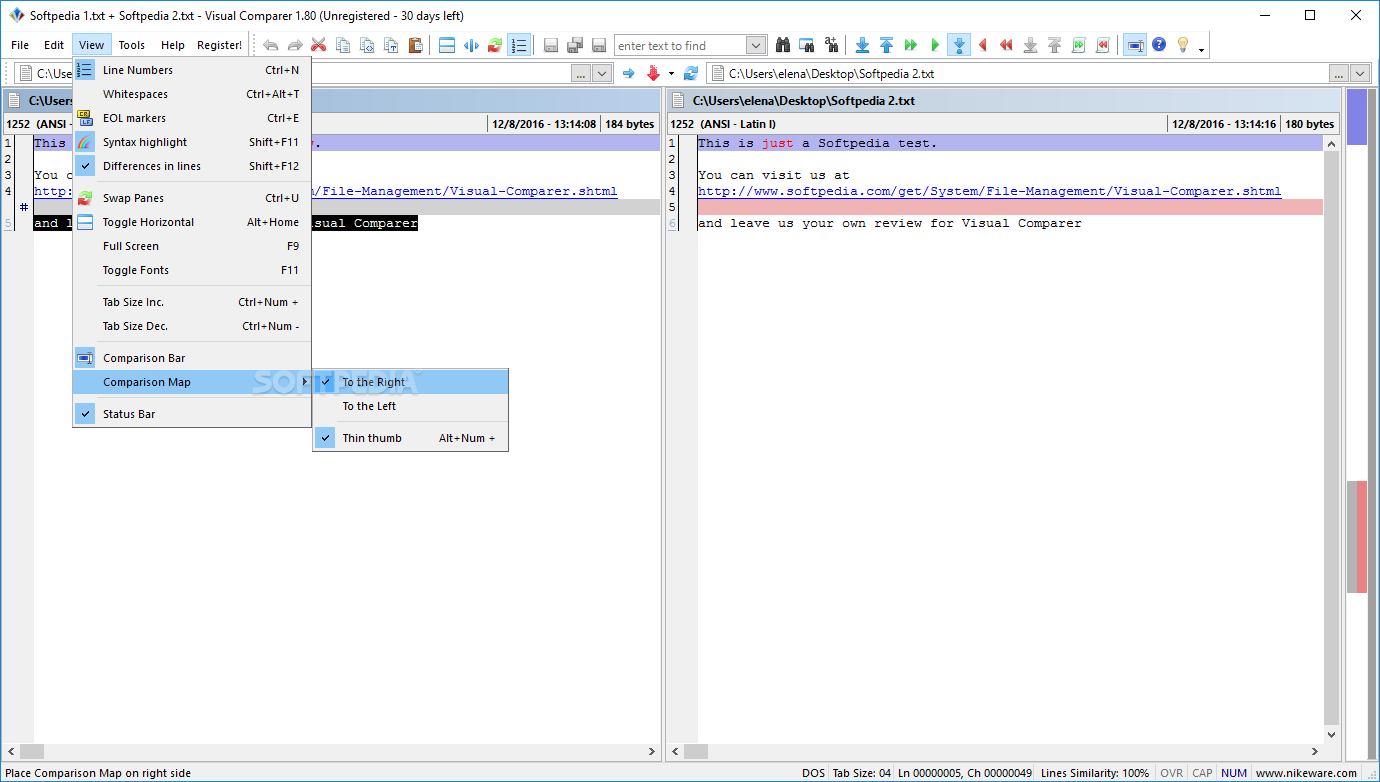Viewport: 1380px width, 782px height.
Task: Click the blue question mark help icon
Action: tap(1159, 45)
